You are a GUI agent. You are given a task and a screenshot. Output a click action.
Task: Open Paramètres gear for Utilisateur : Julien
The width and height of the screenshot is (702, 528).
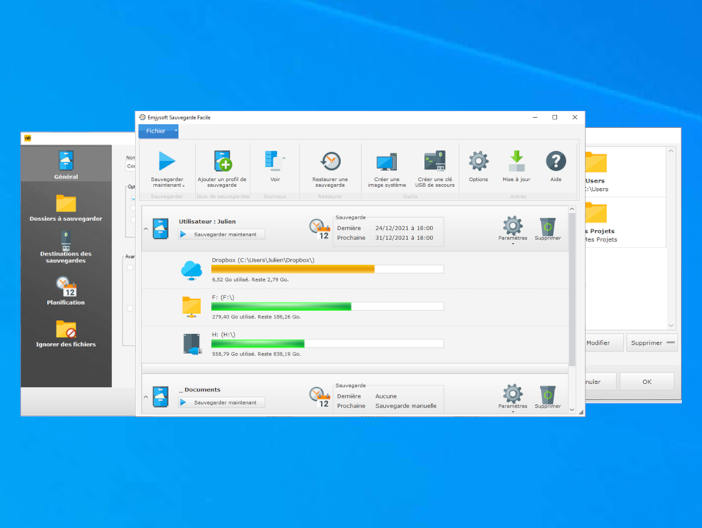pyautogui.click(x=513, y=226)
